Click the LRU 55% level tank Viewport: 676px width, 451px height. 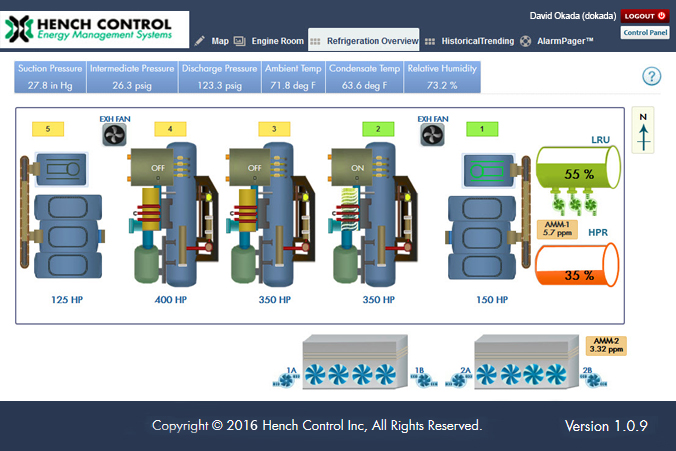click(578, 173)
